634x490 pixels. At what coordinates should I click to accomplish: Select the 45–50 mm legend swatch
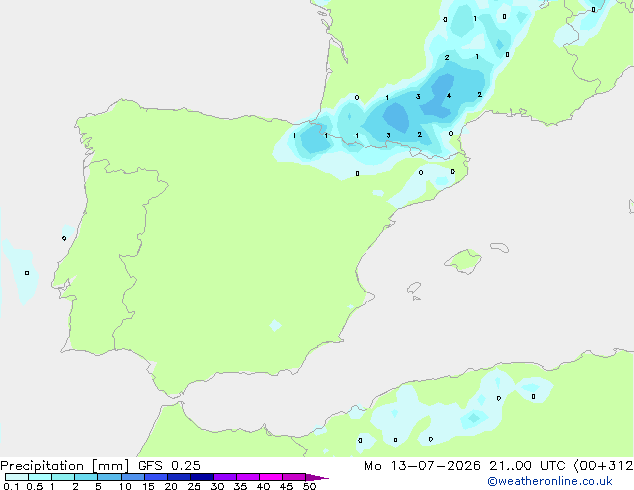(294, 477)
